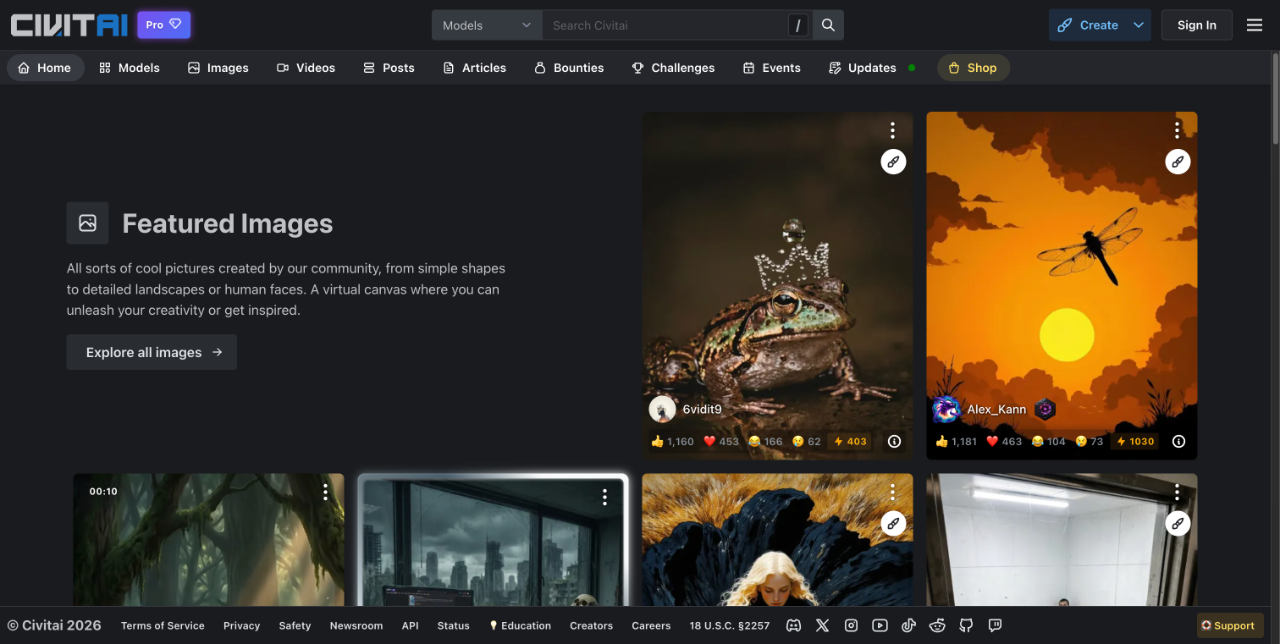This screenshot has height=644, width=1280.
Task: Open the Instagram icon in the footer
Action: 851,625
